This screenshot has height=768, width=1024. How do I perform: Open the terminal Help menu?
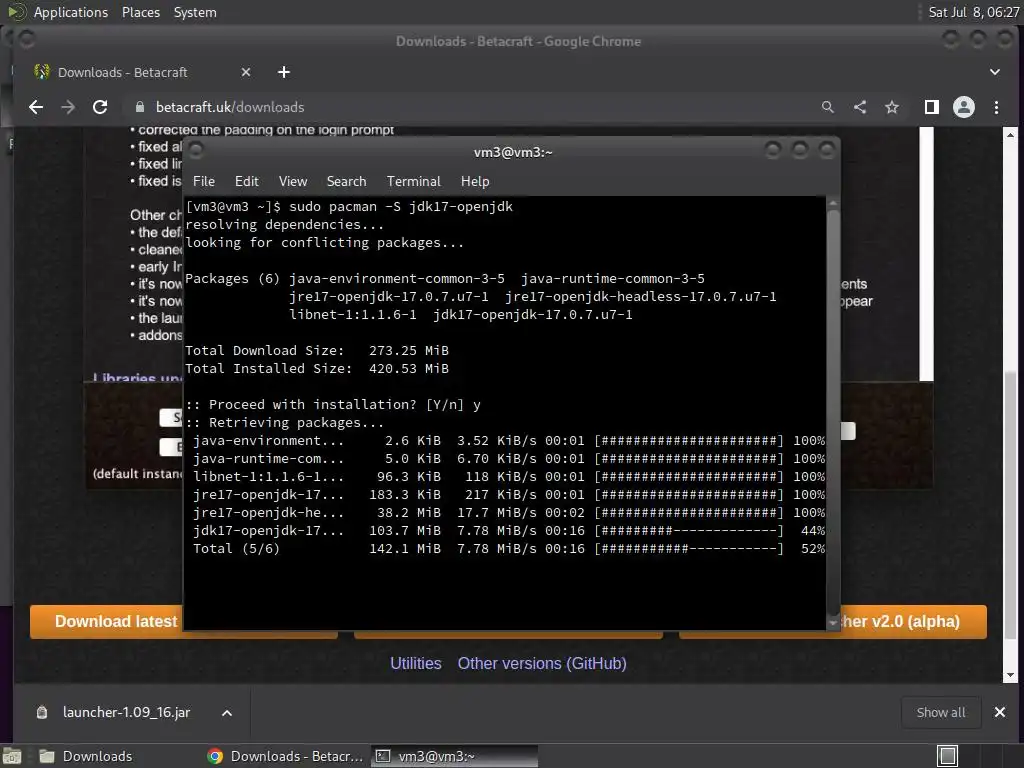[x=475, y=182]
